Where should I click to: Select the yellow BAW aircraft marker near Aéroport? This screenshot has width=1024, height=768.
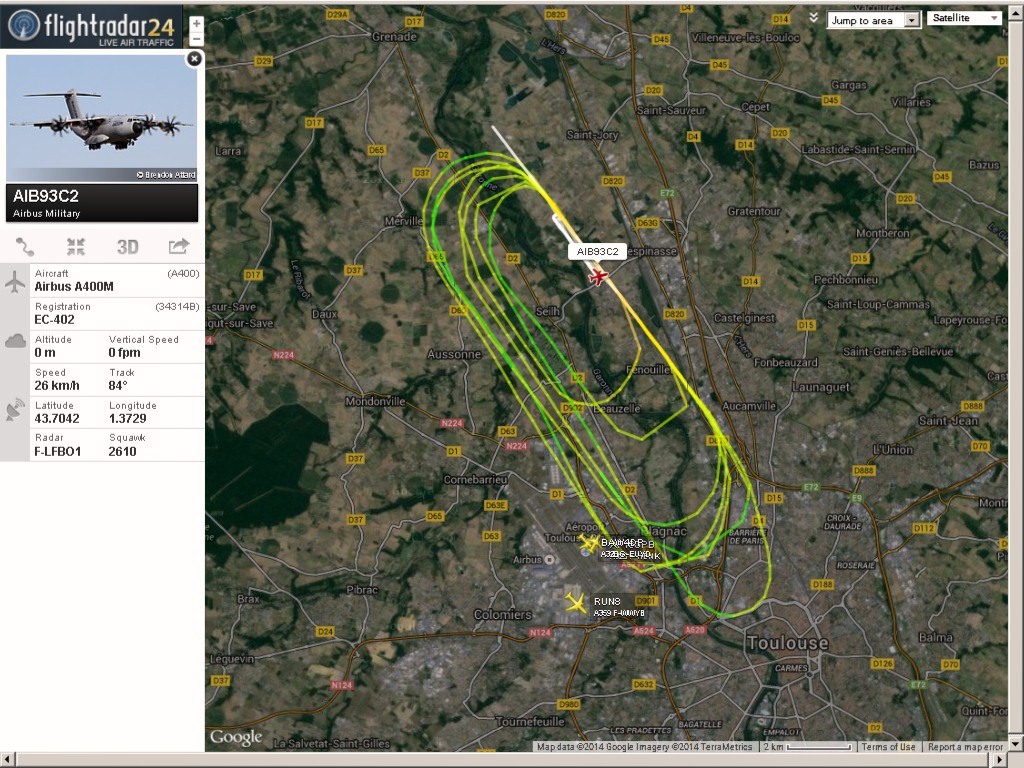click(x=588, y=542)
